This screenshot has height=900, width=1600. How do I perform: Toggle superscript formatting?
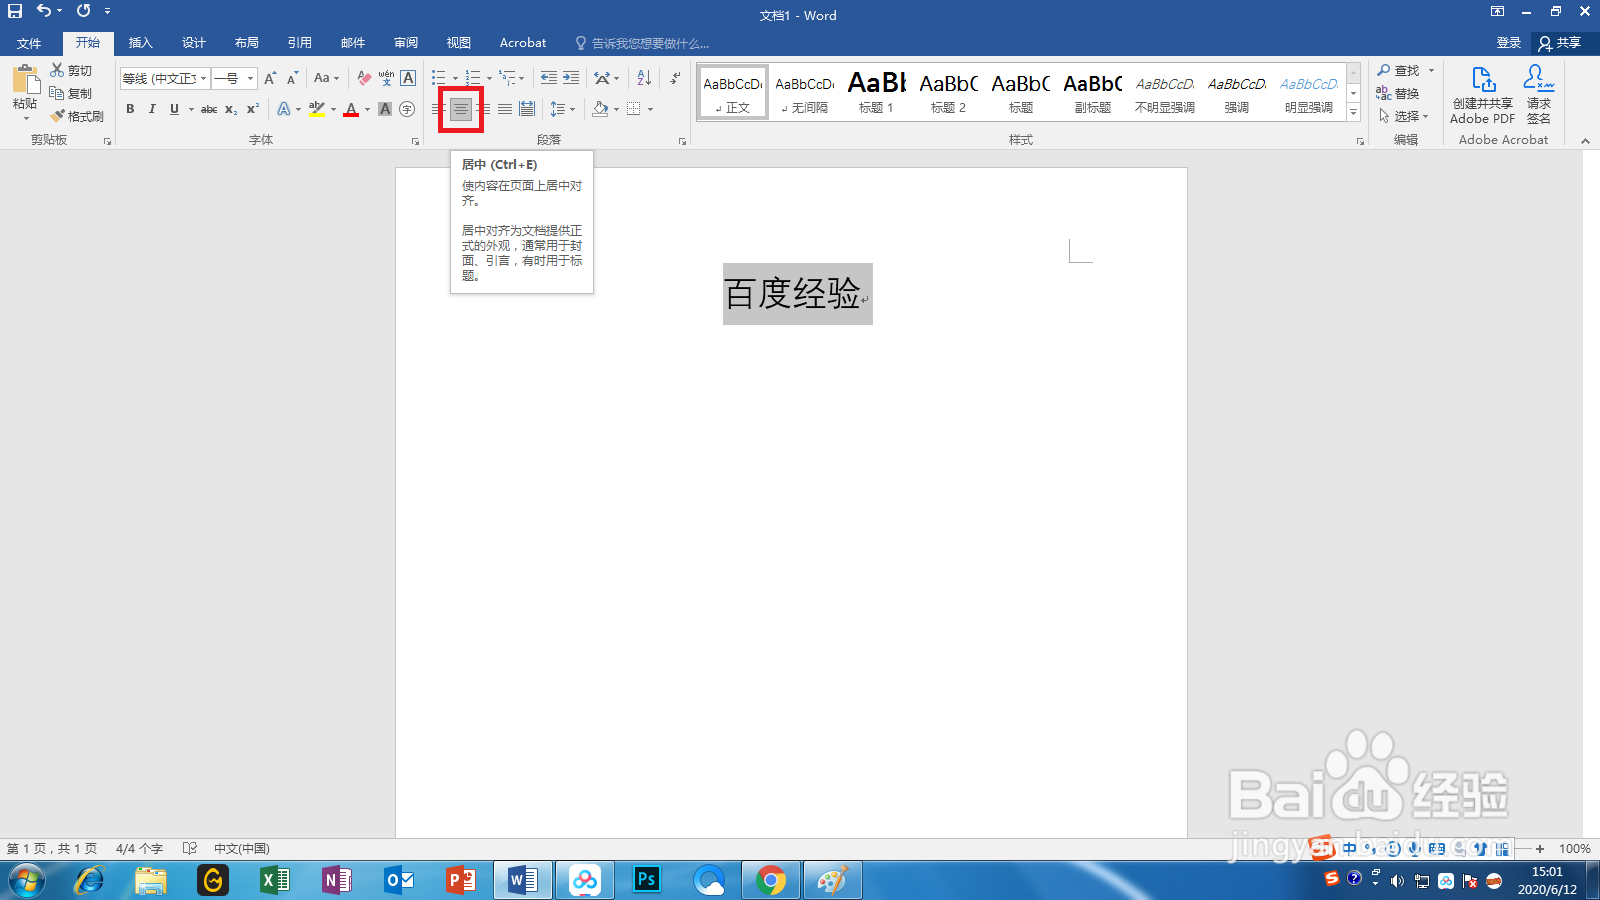253,109
